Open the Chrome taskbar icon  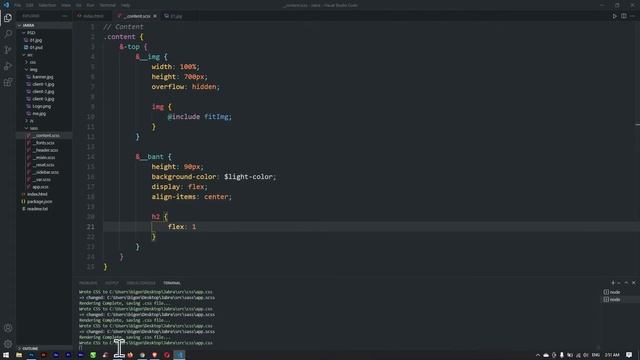142,355
